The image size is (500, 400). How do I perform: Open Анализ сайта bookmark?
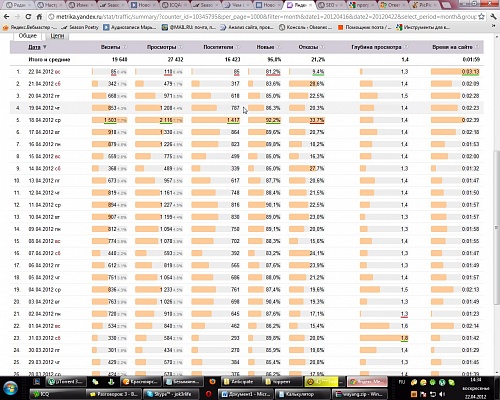[247, 27]
